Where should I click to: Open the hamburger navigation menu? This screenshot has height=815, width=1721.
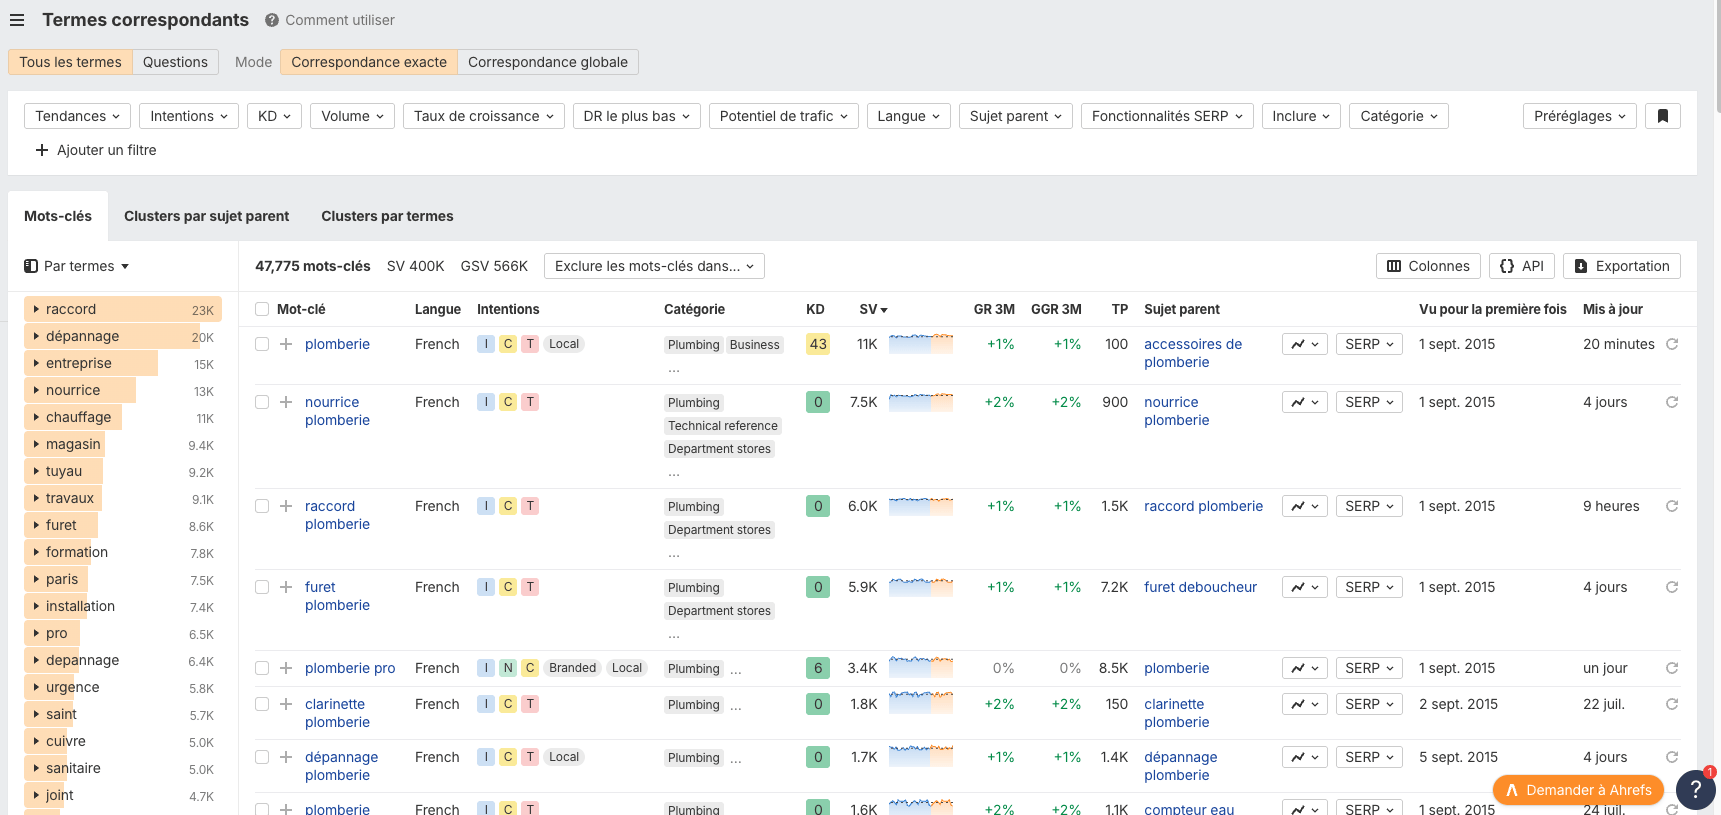(x=17, y=20)
